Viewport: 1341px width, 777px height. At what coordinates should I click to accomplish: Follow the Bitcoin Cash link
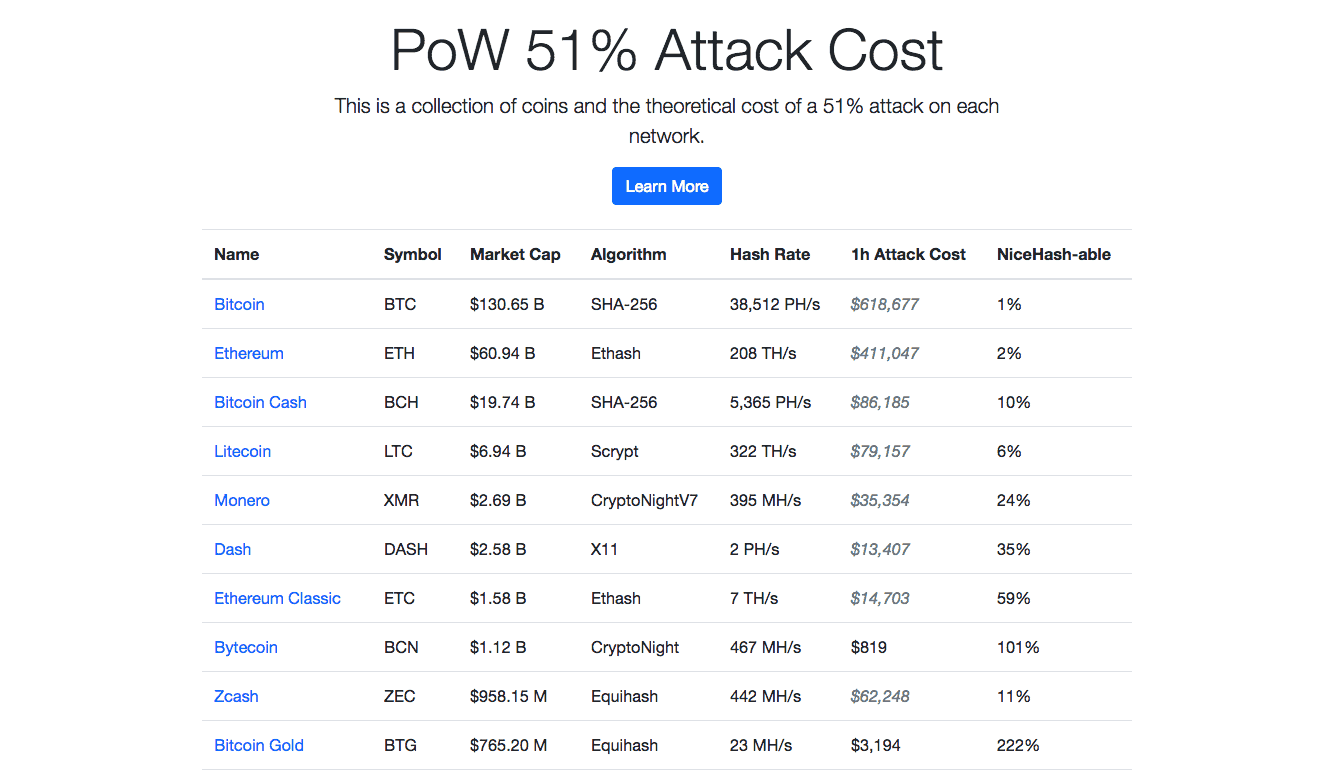(260, 402)
